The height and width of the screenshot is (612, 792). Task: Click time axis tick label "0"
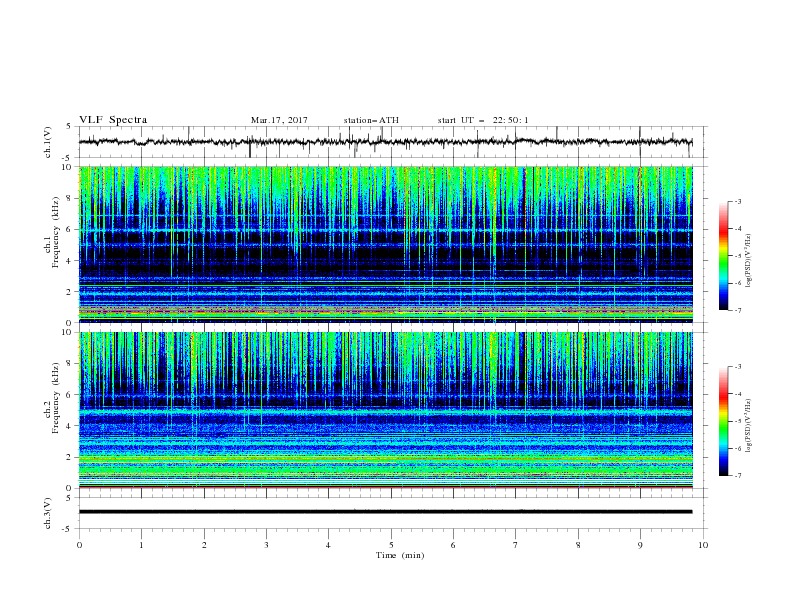pyautogui.click(x=79, y=545)
